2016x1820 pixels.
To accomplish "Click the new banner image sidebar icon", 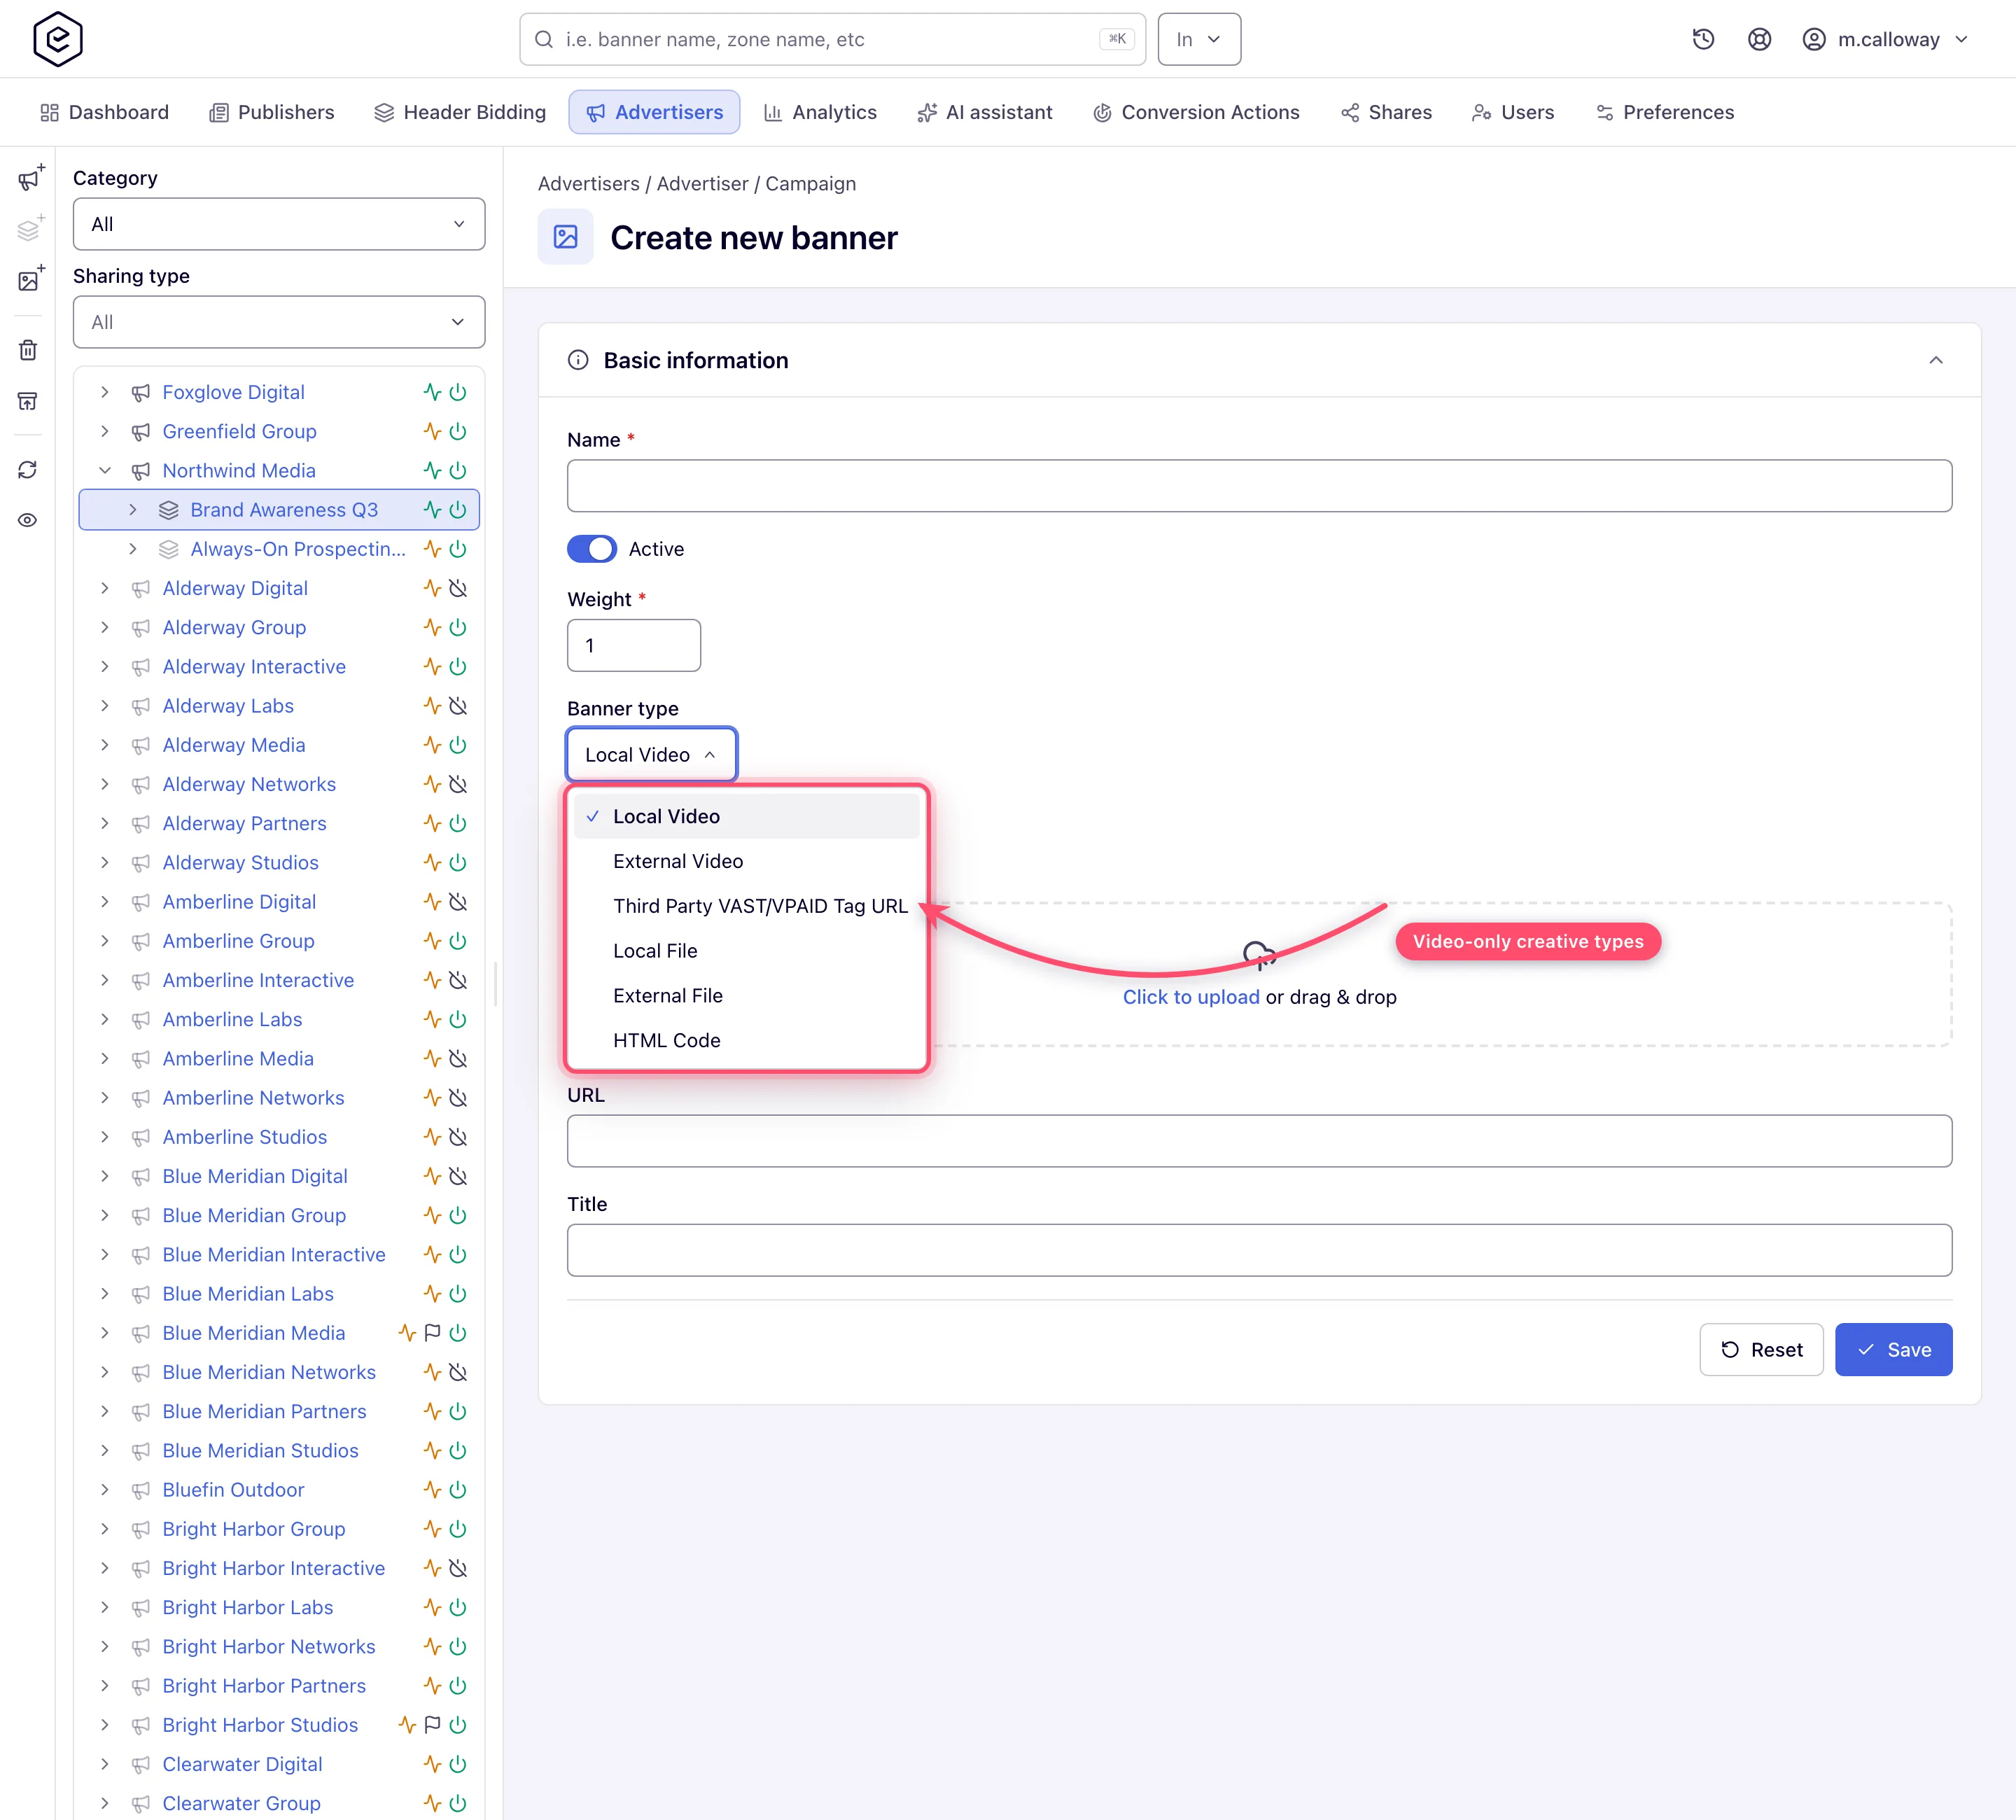I will tap(30, 279).
